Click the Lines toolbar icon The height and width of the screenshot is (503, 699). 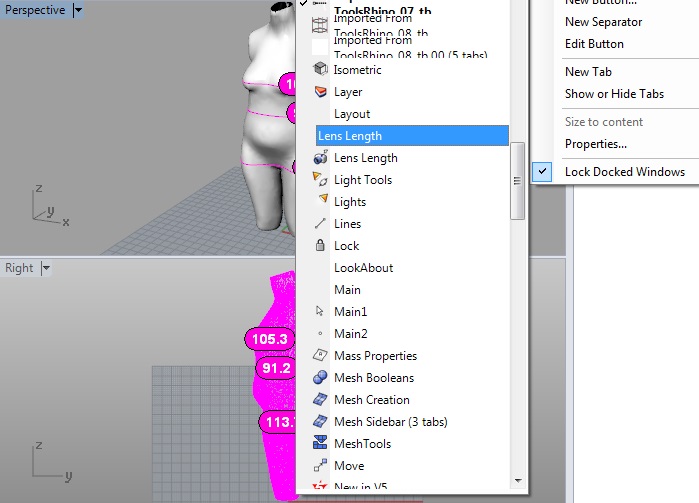[320, 223]
